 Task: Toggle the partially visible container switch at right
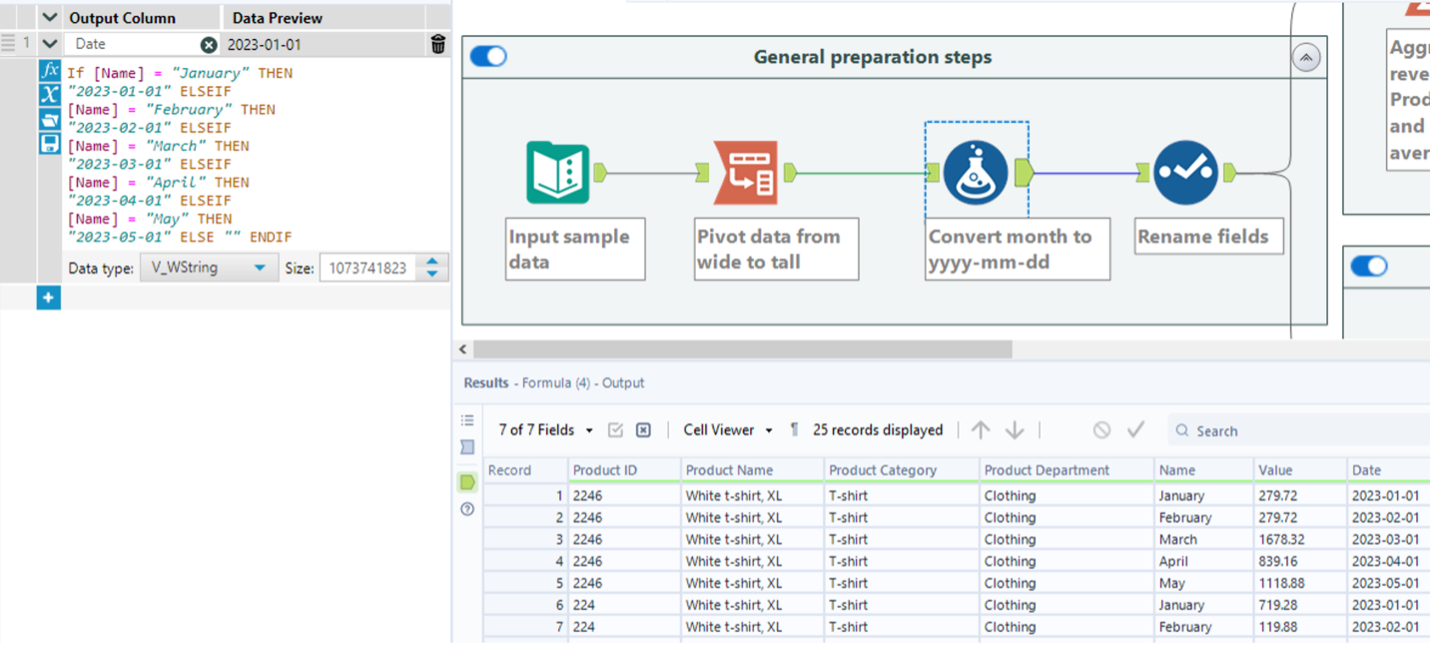pyautogui.click(x=1369, y=266)
